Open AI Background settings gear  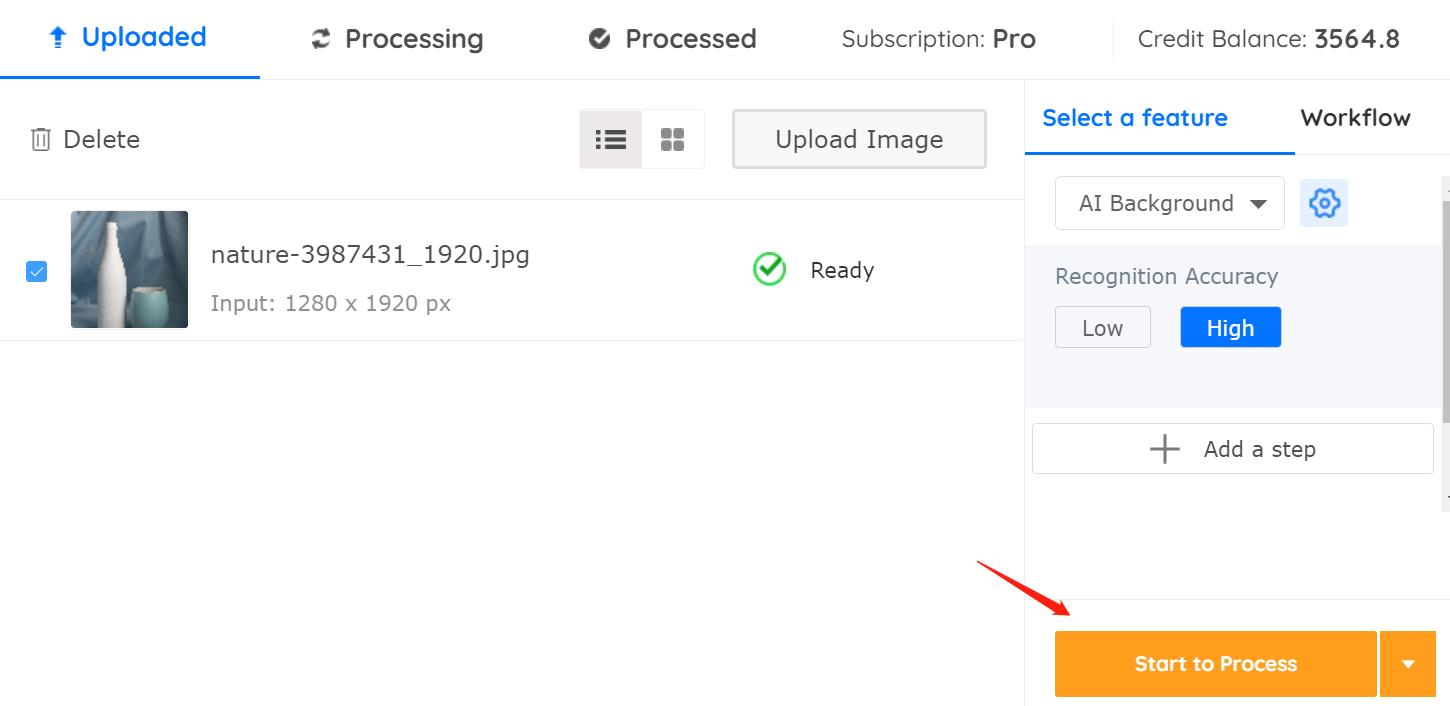click(x=1324, y=203)
